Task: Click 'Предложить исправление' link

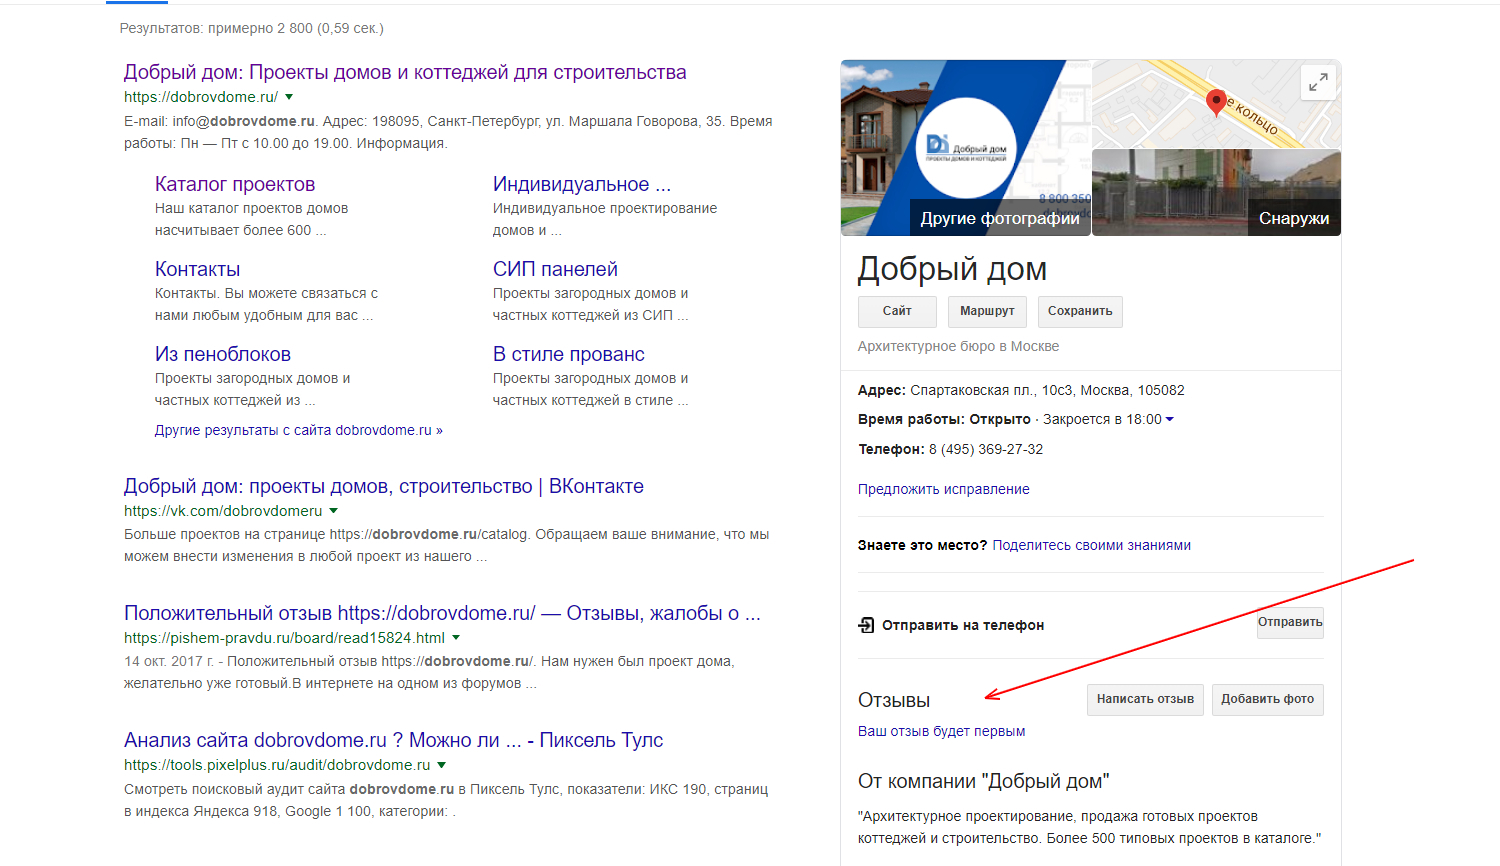Action: (943, 489)
